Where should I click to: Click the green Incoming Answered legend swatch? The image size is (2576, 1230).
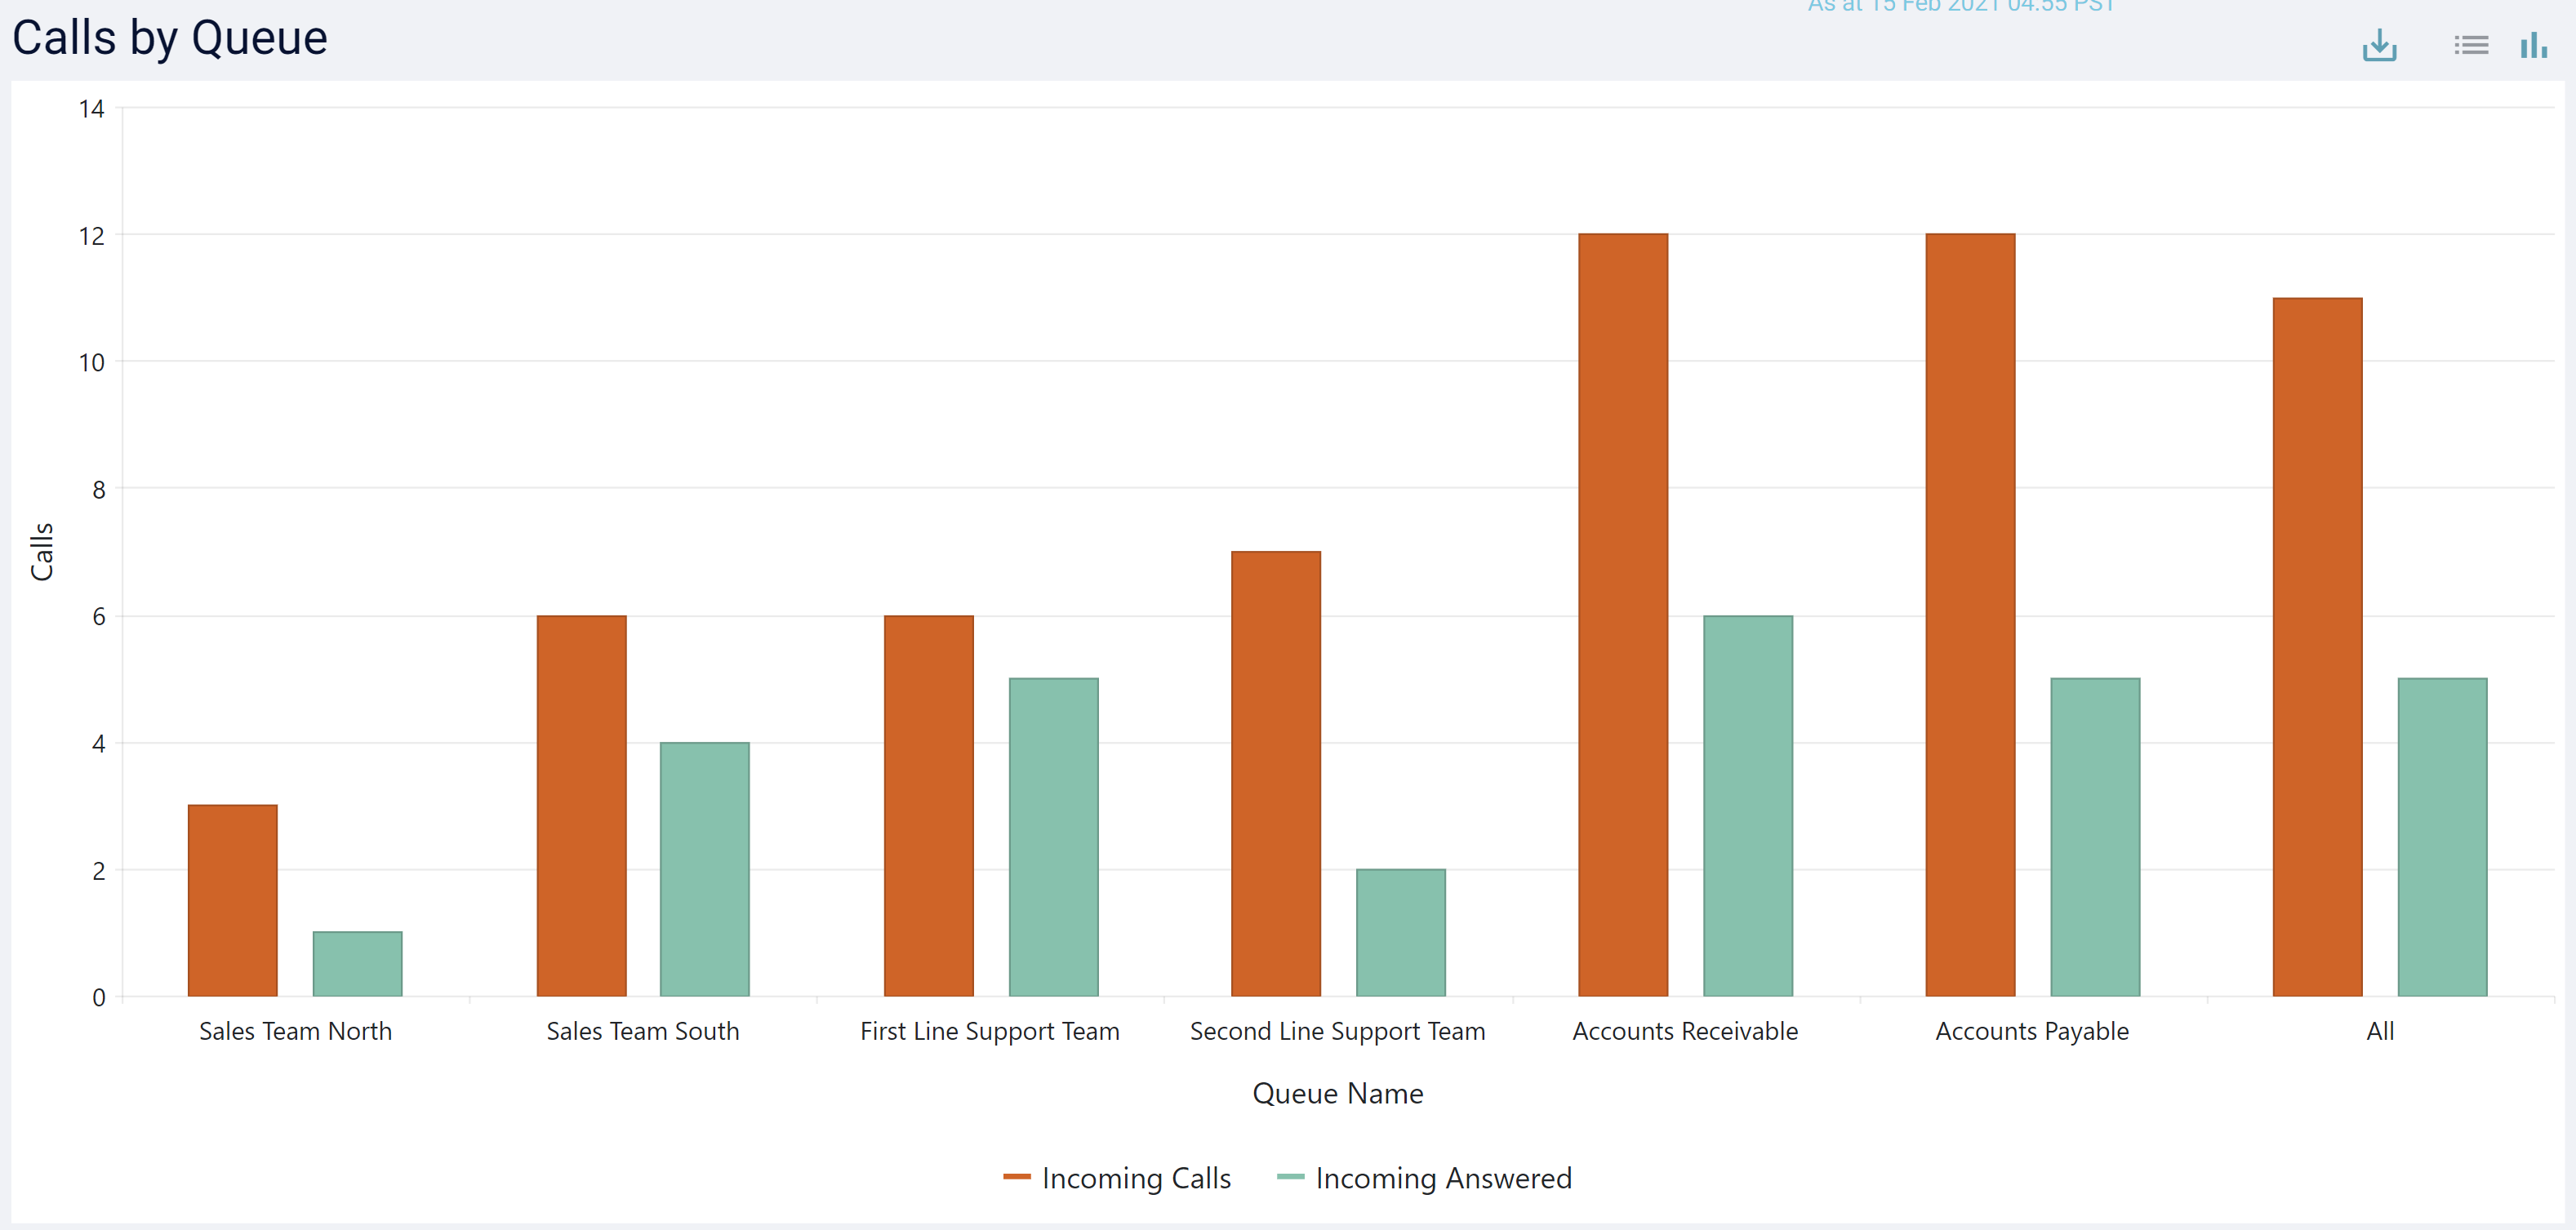click(1290, 1177)
